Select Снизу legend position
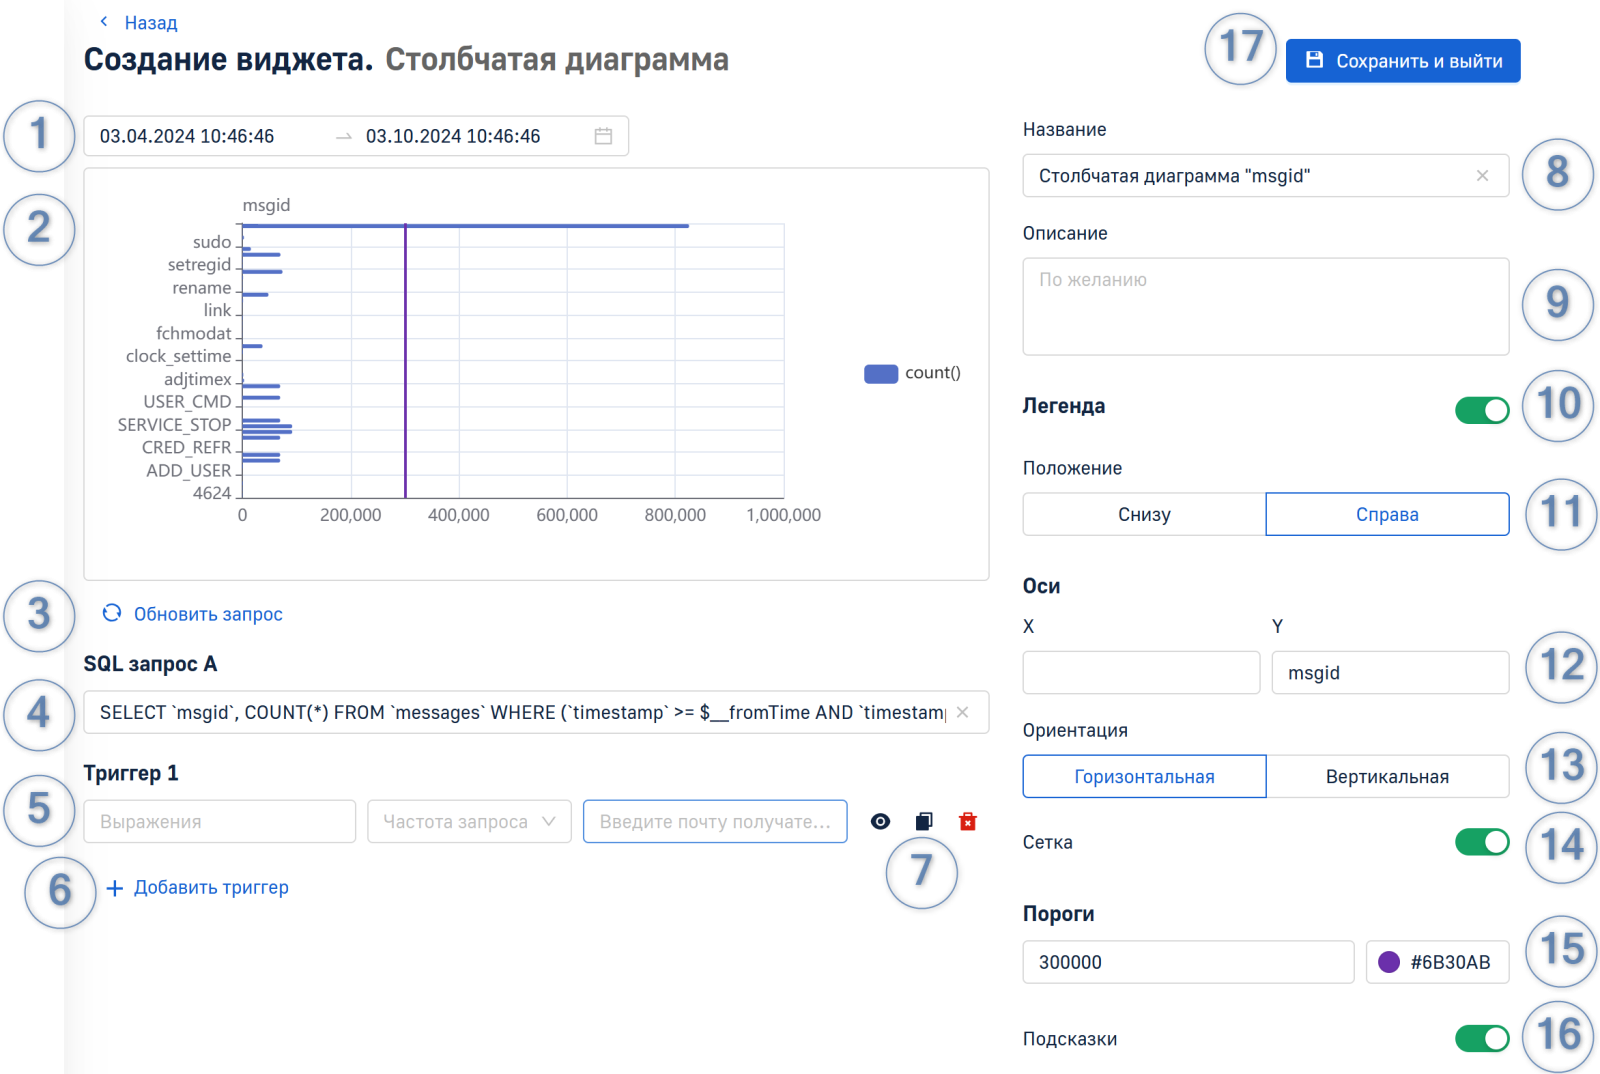This screenshot has height=1074, width=1600. pyautogui.click(x=1144, y=514)
